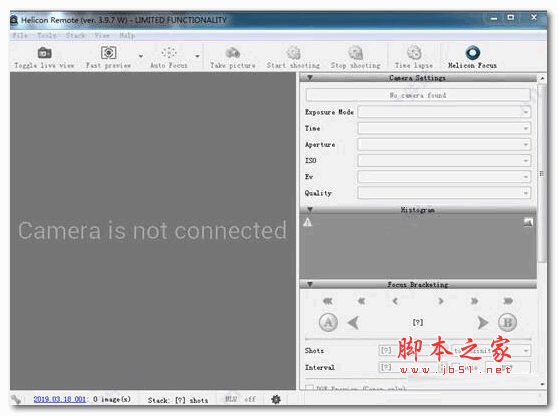This screenshot has width=558, height=416.
Task: Click scroll up arrow on right panel
Action: point(542,78)
